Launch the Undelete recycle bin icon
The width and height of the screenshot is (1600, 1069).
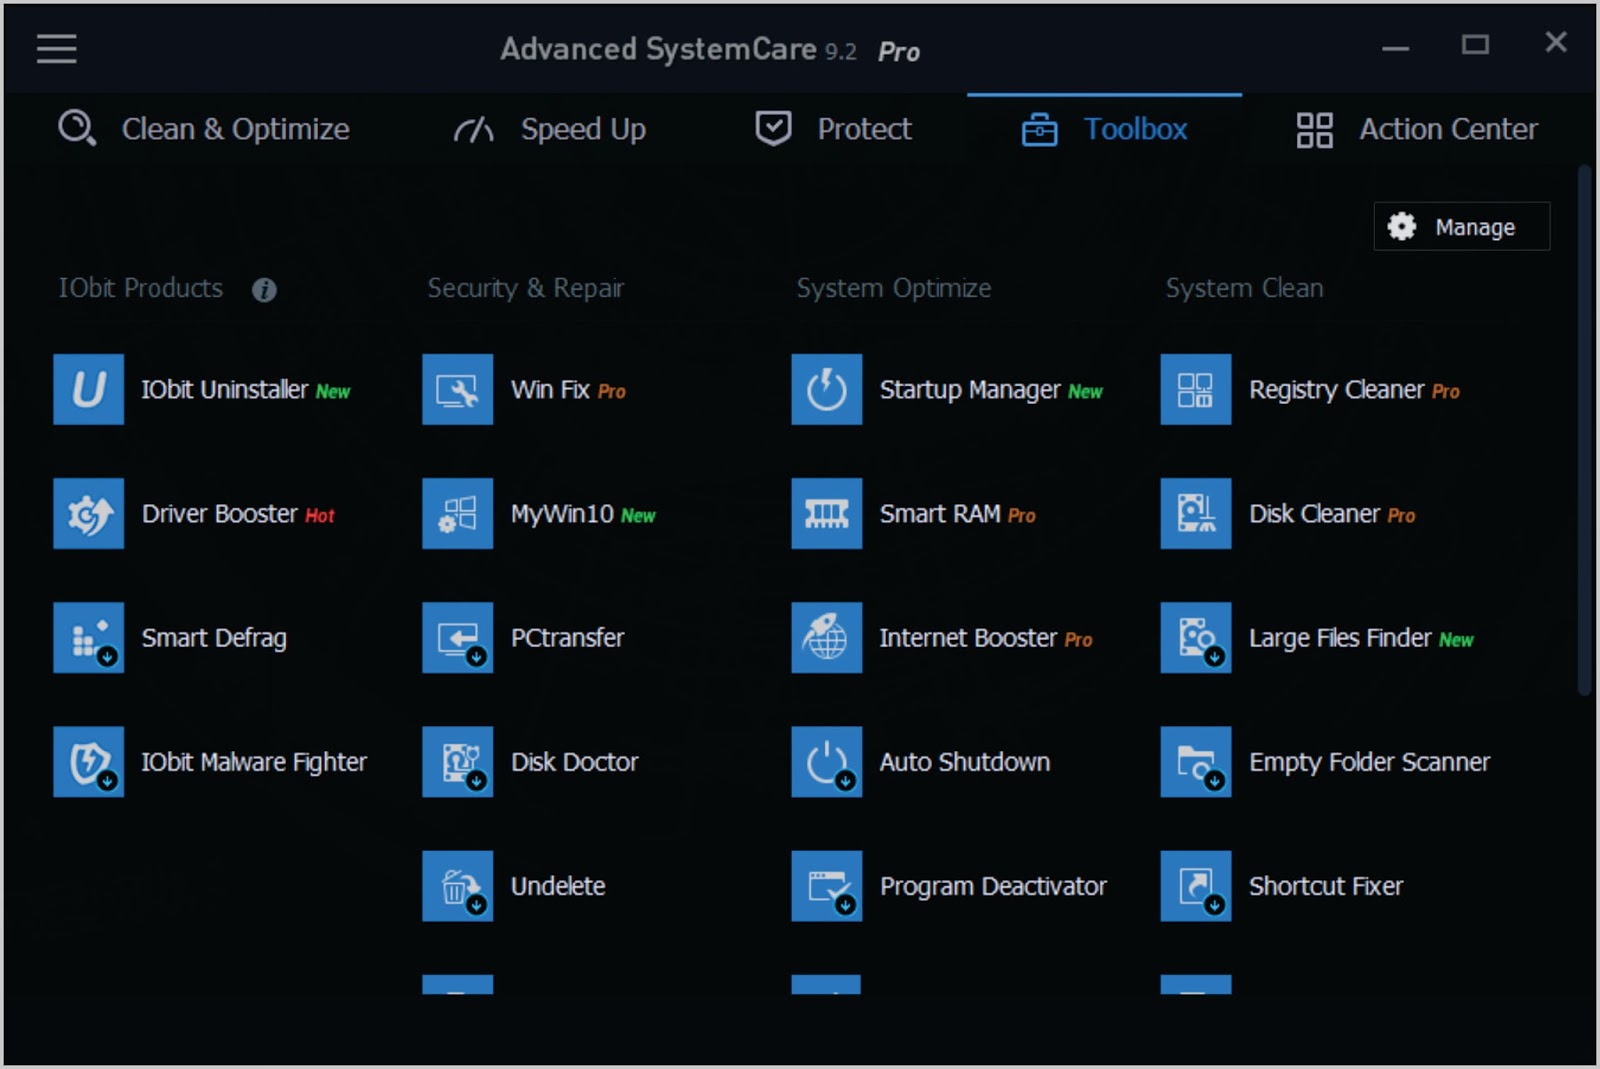click(457, 885)
